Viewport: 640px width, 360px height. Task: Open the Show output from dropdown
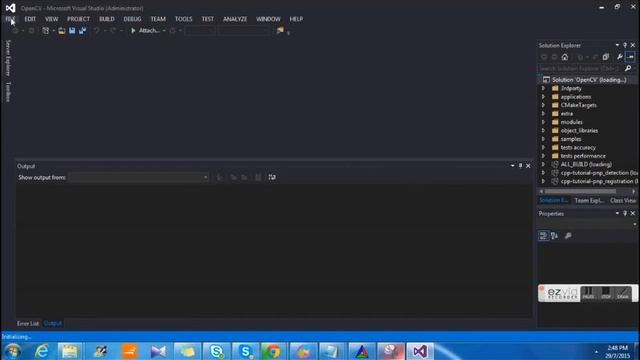click(139, 177)
